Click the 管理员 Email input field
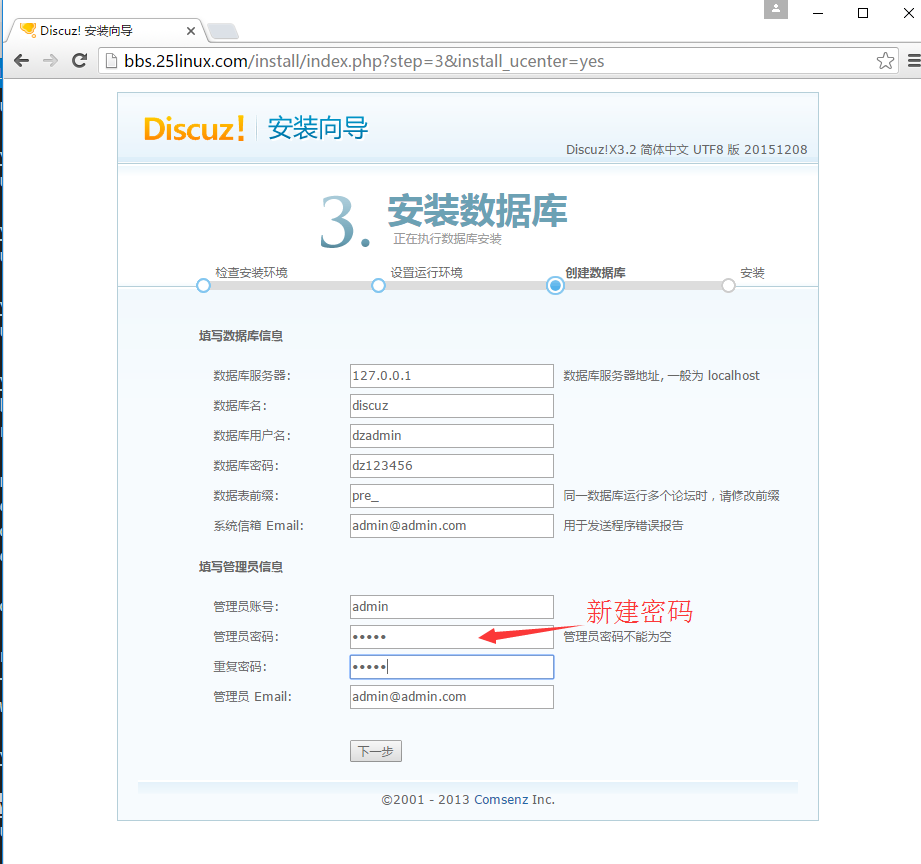This screenshot has height=864, width=921. pyautogui.click(x=452, y=697)
